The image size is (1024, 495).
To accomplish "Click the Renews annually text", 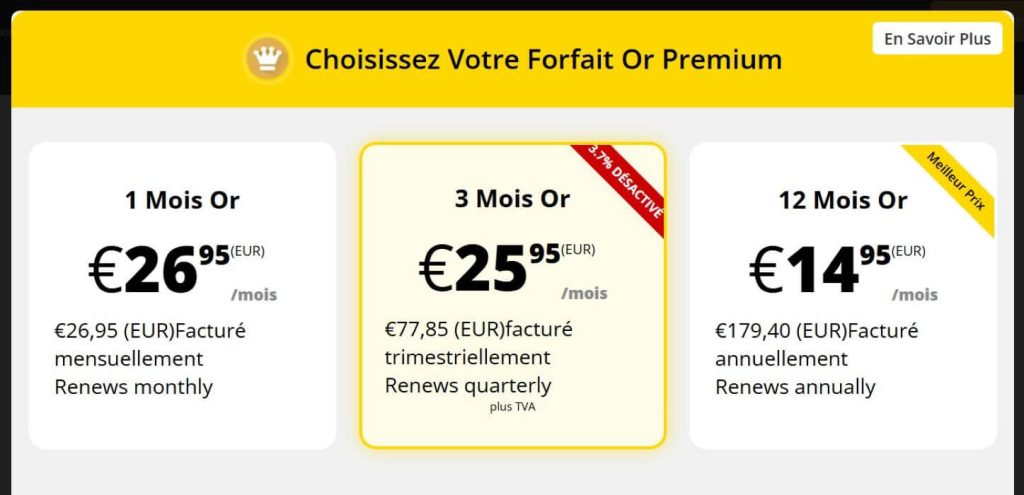I will [795, 387].
